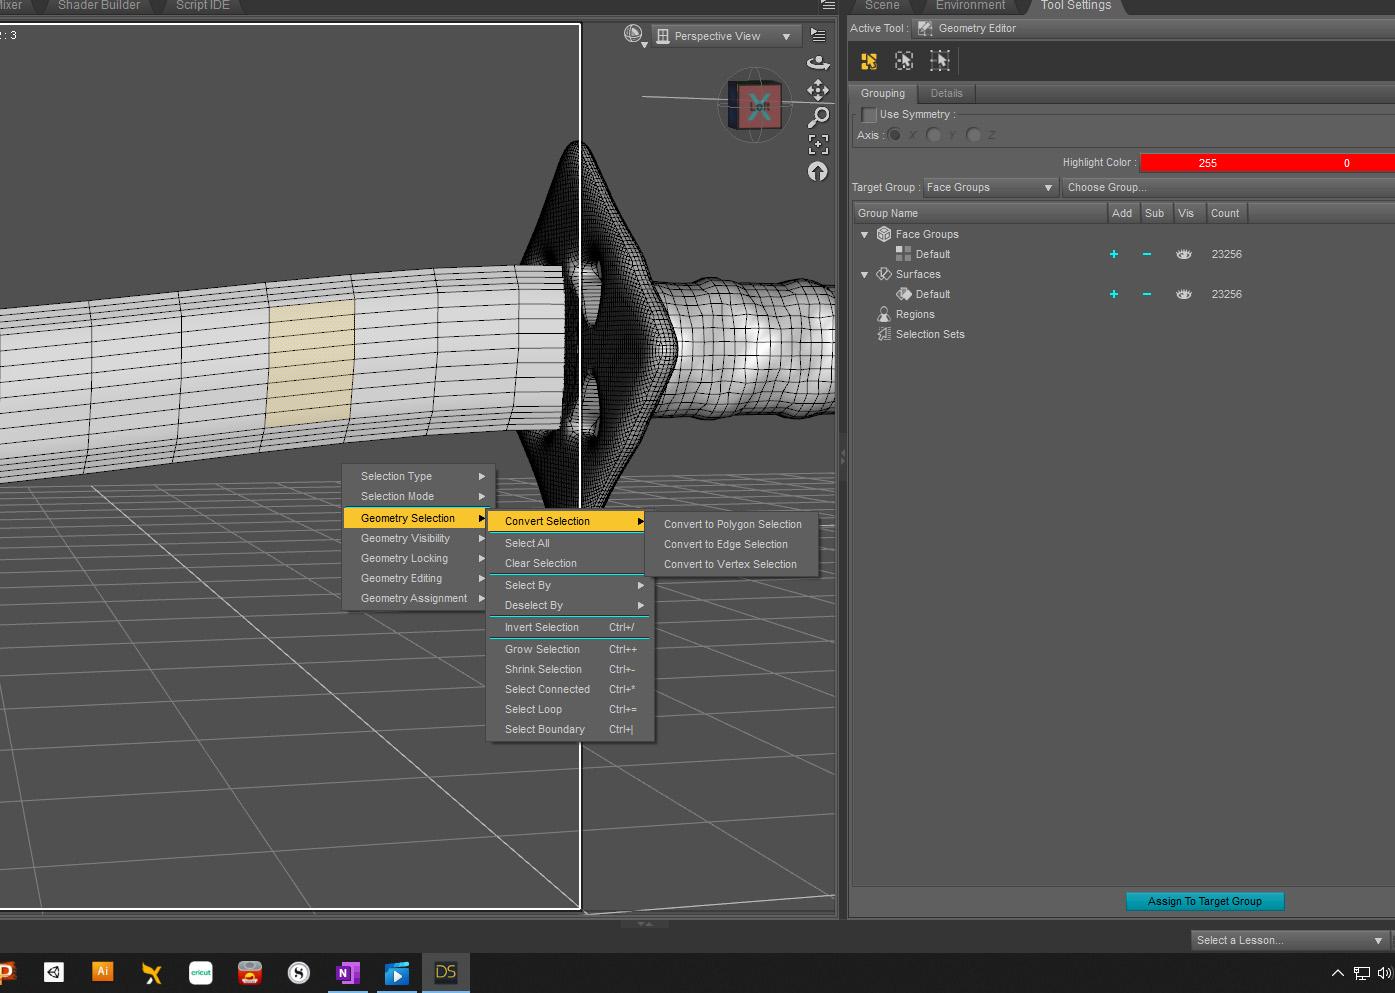Select the X axis radio button
The width and height of the screenshot is (1395, 993).
[x=893, y=134]
